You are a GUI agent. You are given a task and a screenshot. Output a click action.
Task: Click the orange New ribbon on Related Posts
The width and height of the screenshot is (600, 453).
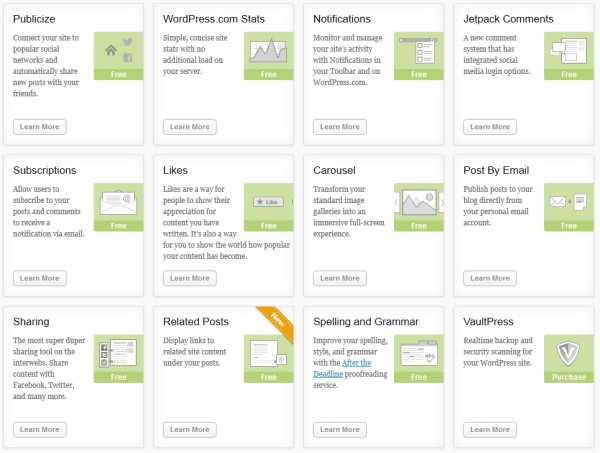277,320
